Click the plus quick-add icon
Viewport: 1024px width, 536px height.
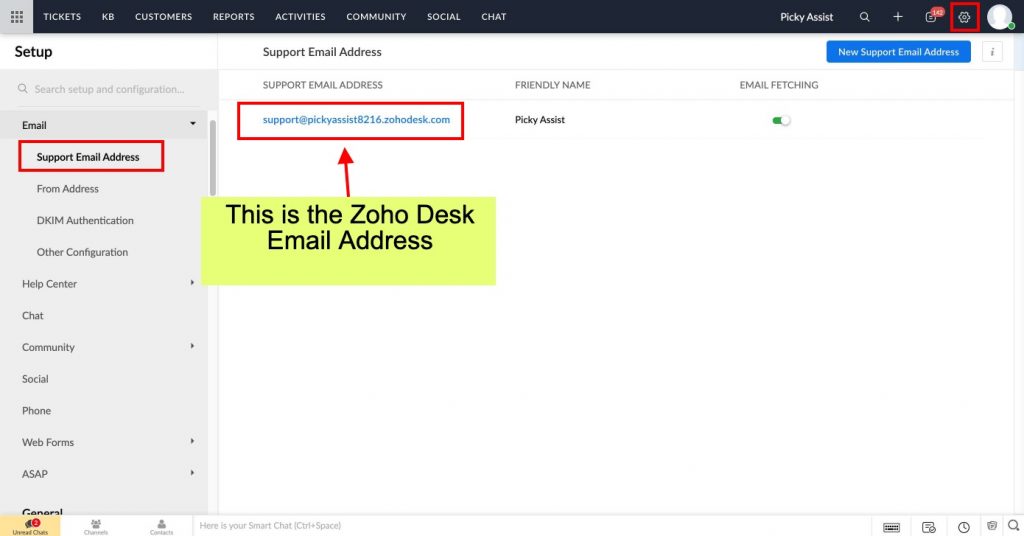[x=897, y=17]
